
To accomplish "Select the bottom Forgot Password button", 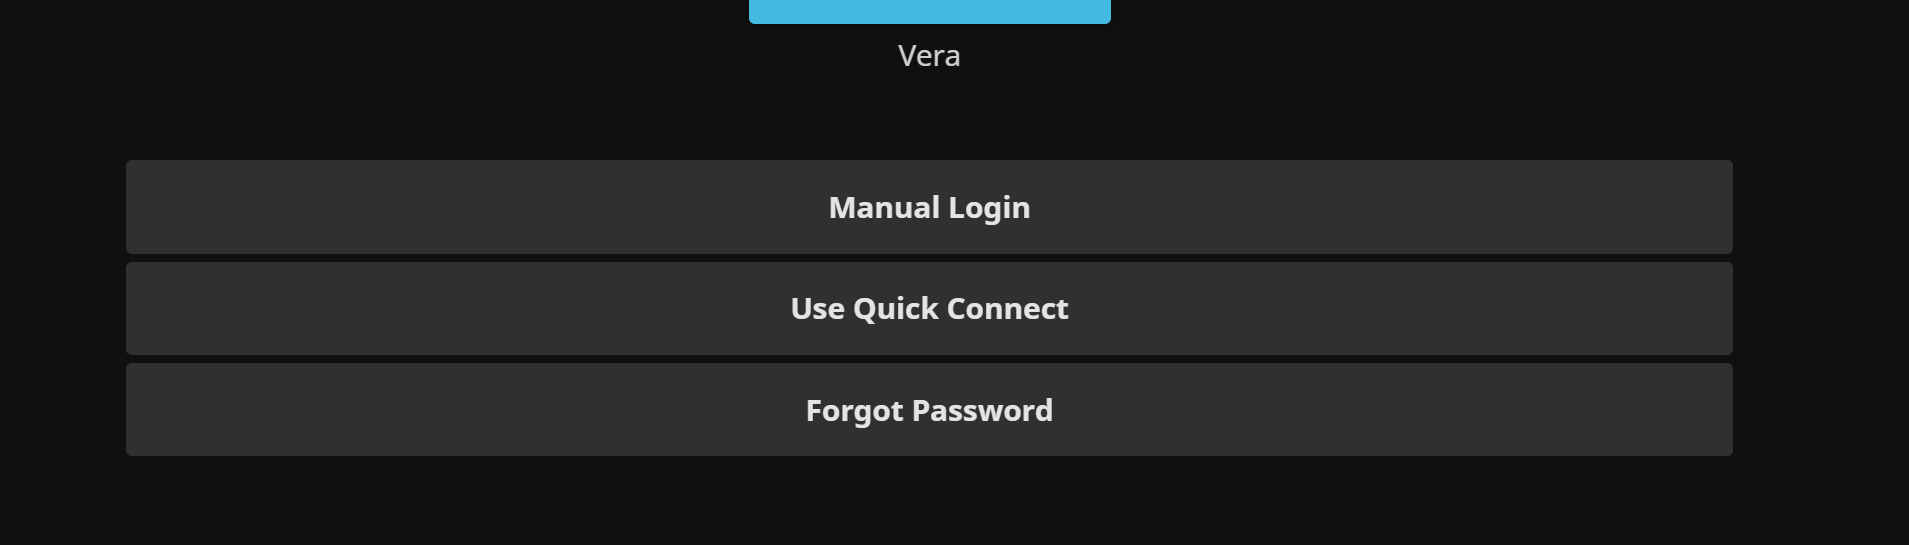I will 929,410.
